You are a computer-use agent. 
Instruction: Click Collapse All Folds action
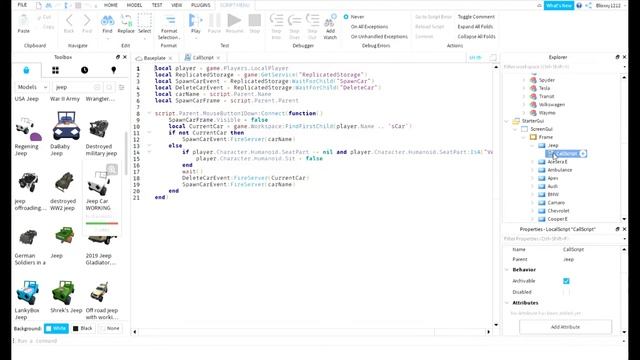476,36
